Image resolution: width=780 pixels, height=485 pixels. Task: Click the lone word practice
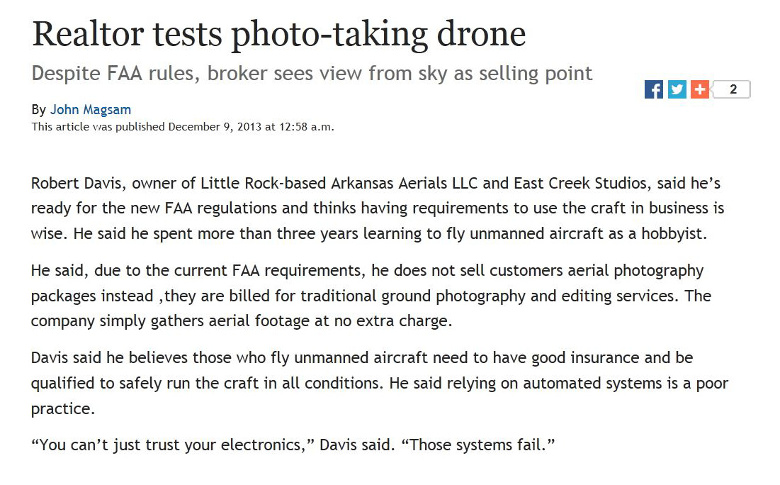[63, 409]
